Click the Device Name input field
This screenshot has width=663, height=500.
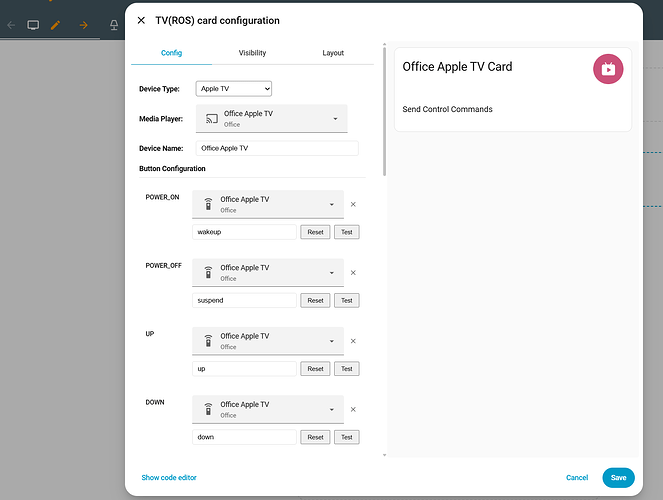pyautogui.click(x=277, y=148)
